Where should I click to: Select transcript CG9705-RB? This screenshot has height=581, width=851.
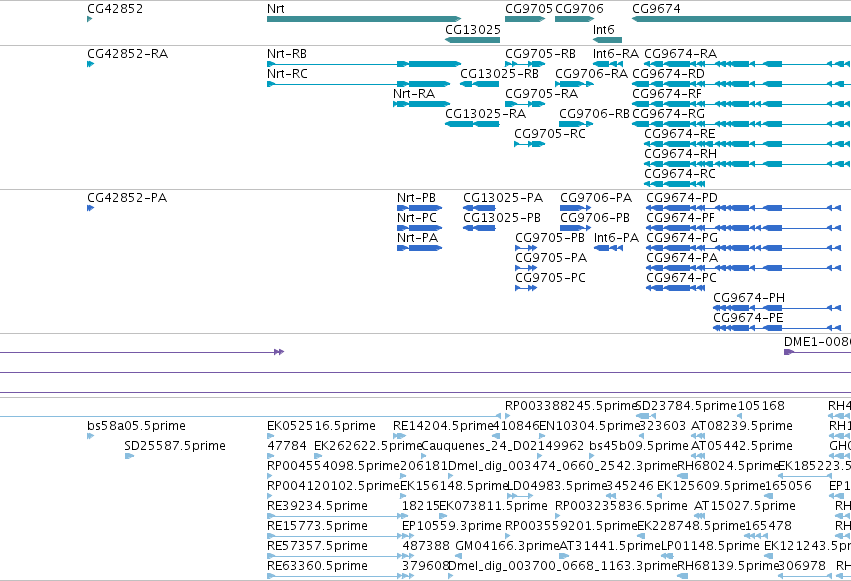(525, 64)
